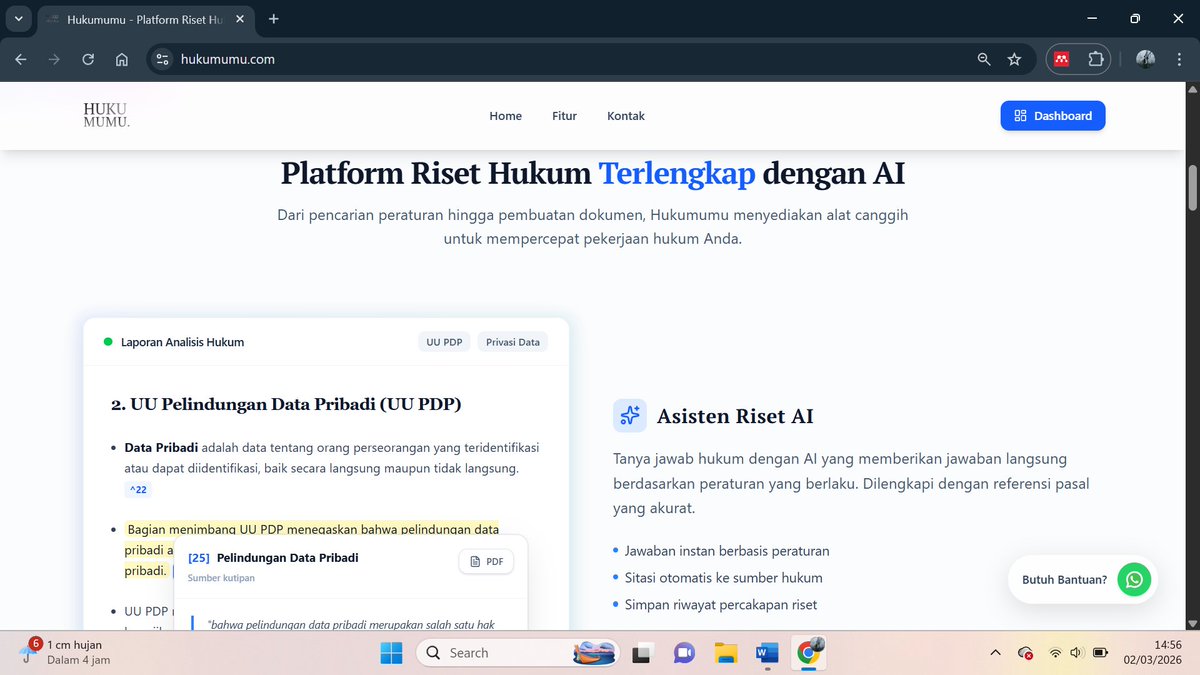Image resolution: width=1200 pixels, height=675 pixels.
Task: Click the battery tray icon
Action: coord(1100,653)
